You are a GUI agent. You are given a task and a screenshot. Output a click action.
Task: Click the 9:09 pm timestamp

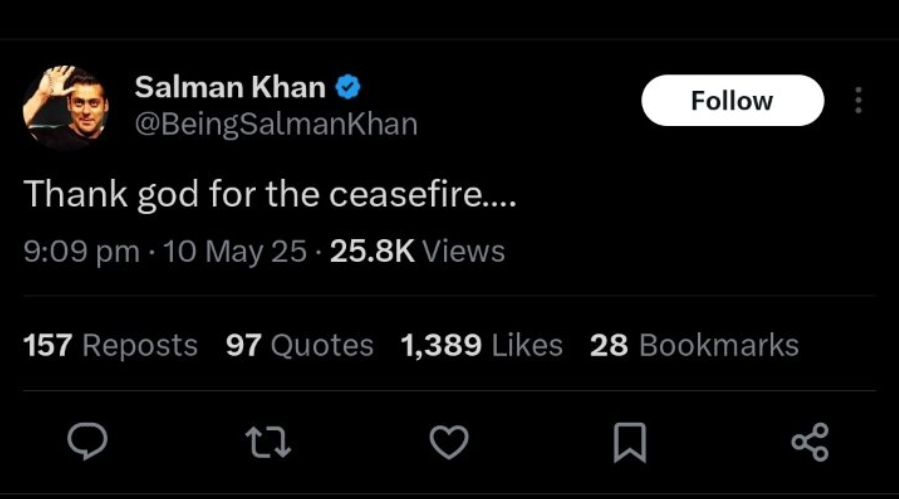click(81, 252)
